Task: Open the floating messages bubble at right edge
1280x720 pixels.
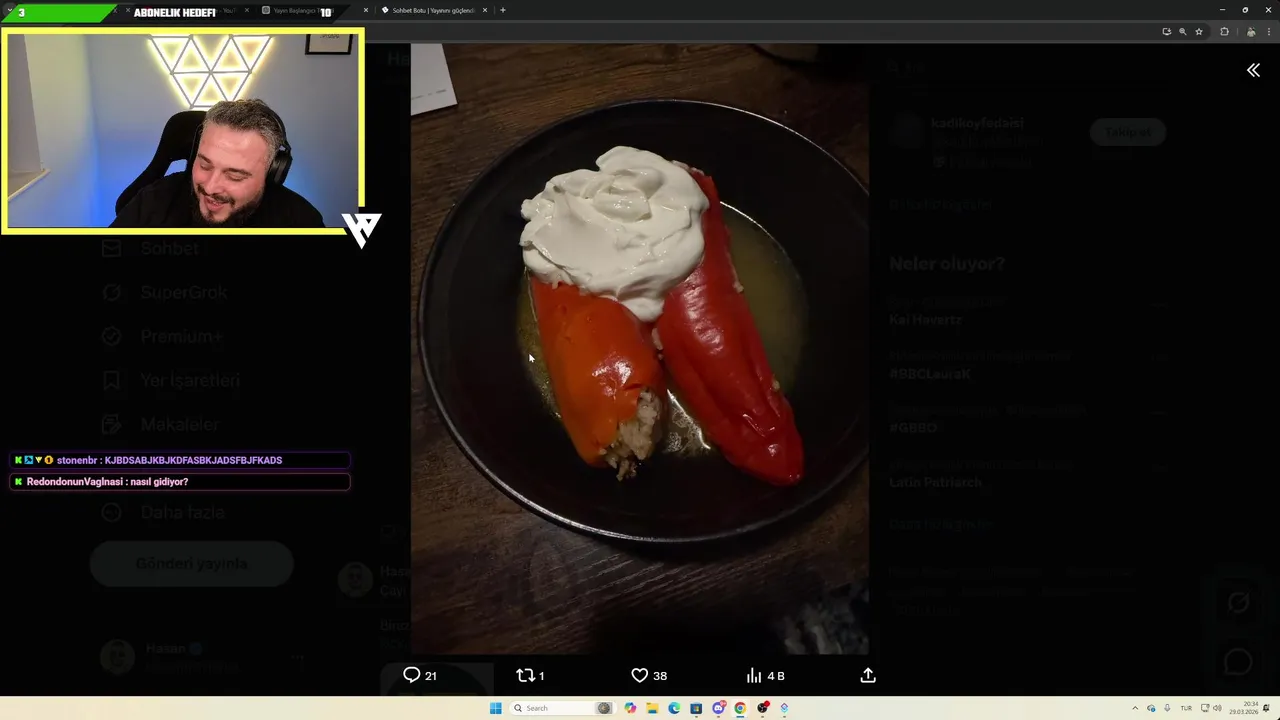Action: [x=1239, y=662]
